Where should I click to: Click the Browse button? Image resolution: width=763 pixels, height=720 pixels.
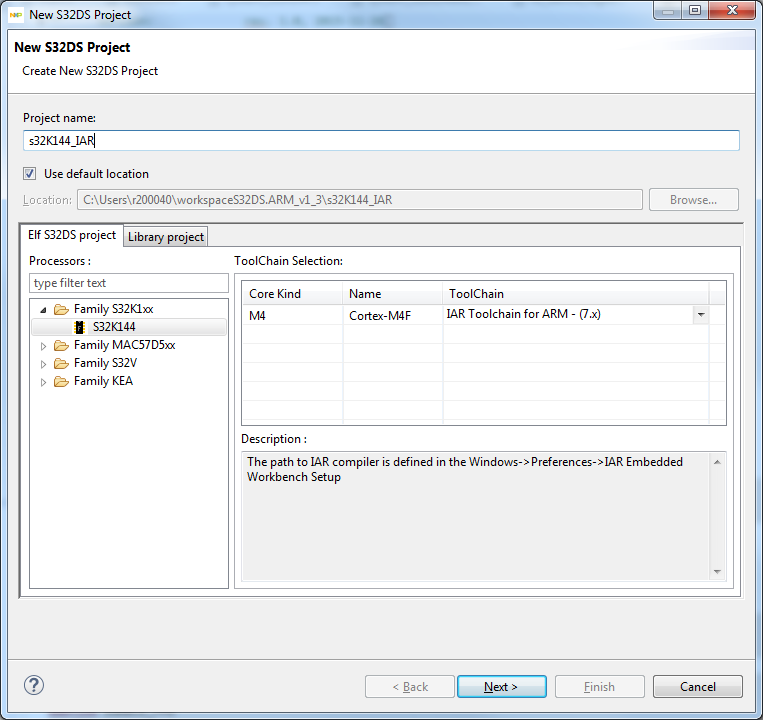[693, 200]
